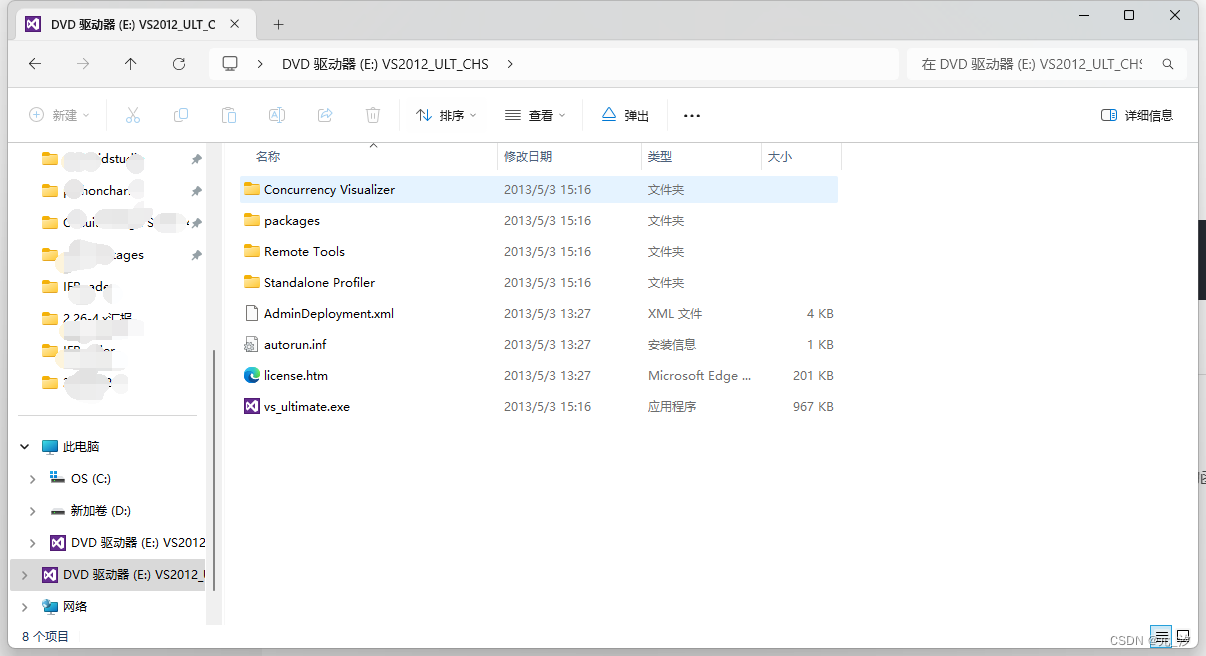Collapse the This PC (此电脑) tree node
Viewport: 1206px width, 656px height.
(x=25, y=447)
